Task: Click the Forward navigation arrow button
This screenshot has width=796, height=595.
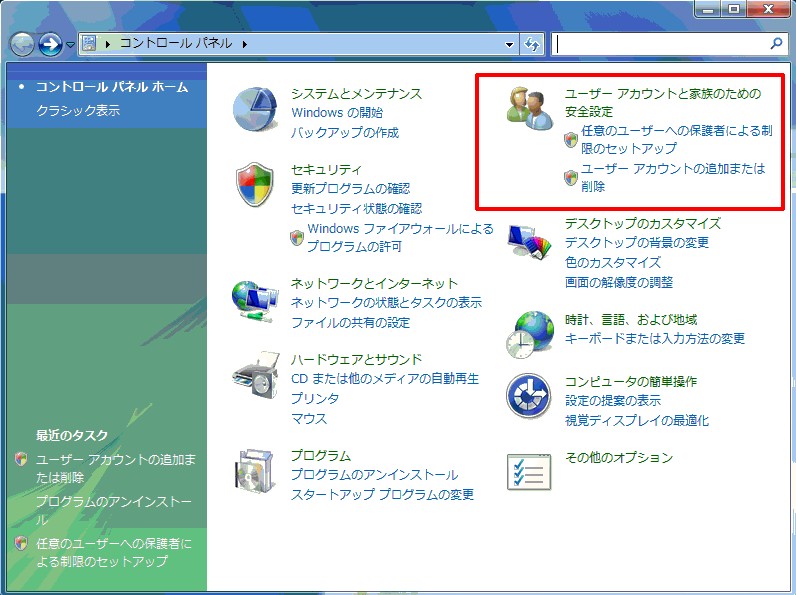Action: [x=50, y=45]
